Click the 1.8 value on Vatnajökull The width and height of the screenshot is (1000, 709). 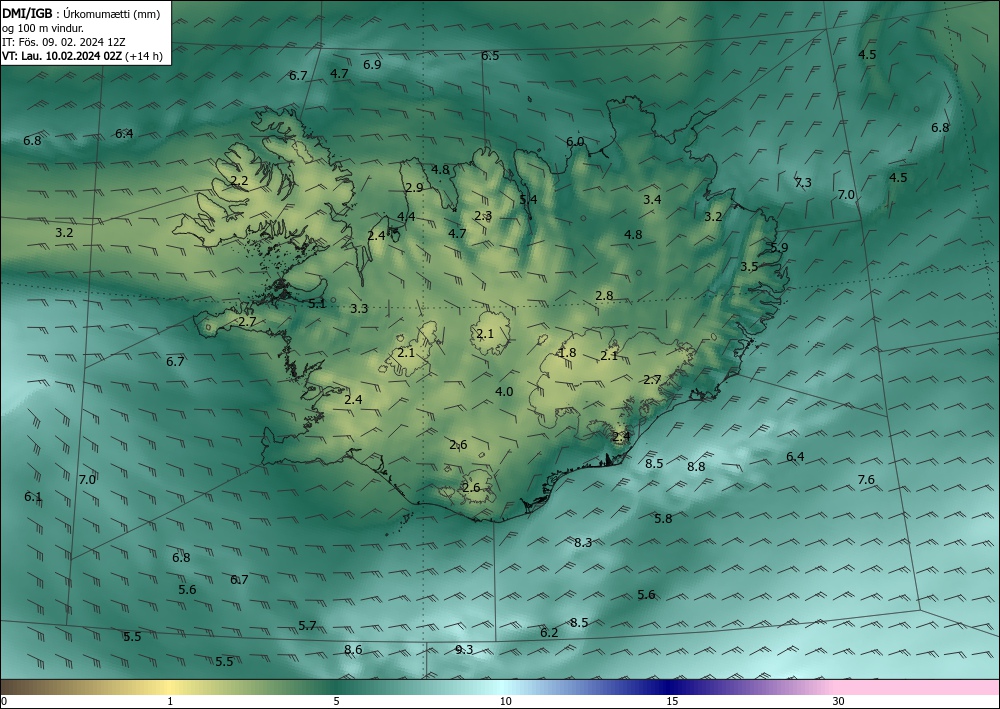point(567,353)
